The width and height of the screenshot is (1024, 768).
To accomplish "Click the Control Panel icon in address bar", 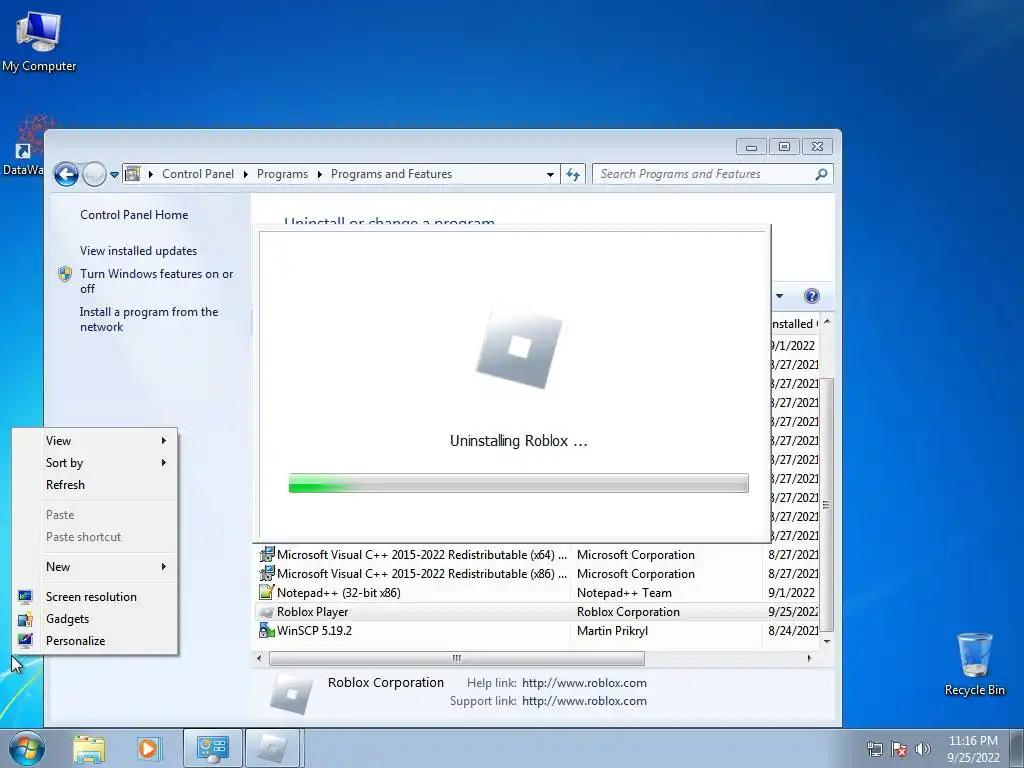I will point(133,174).
